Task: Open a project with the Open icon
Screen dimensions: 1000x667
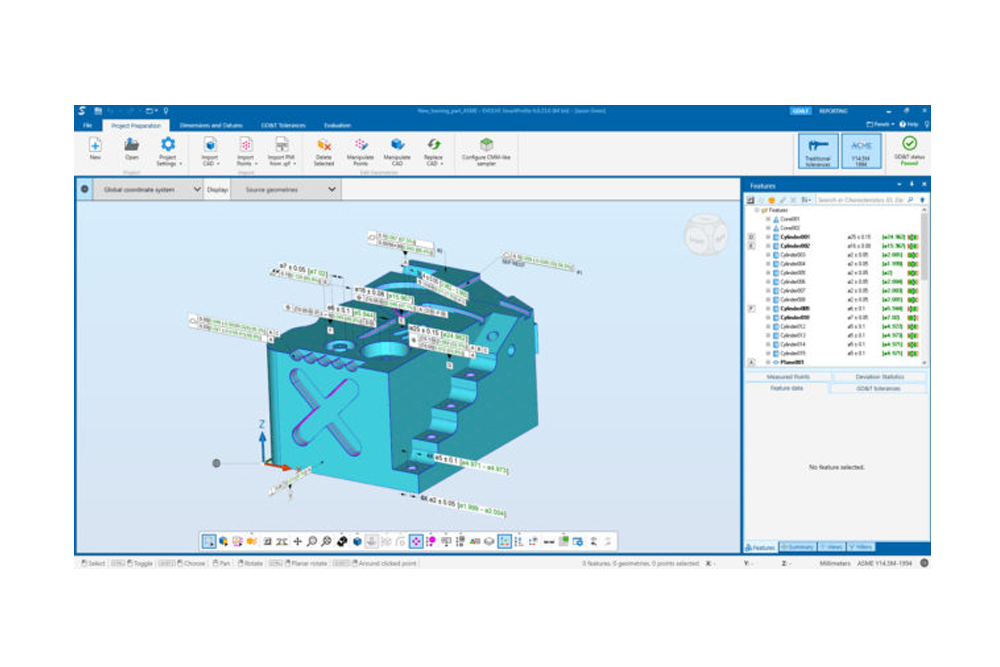Action: (131, 146)
